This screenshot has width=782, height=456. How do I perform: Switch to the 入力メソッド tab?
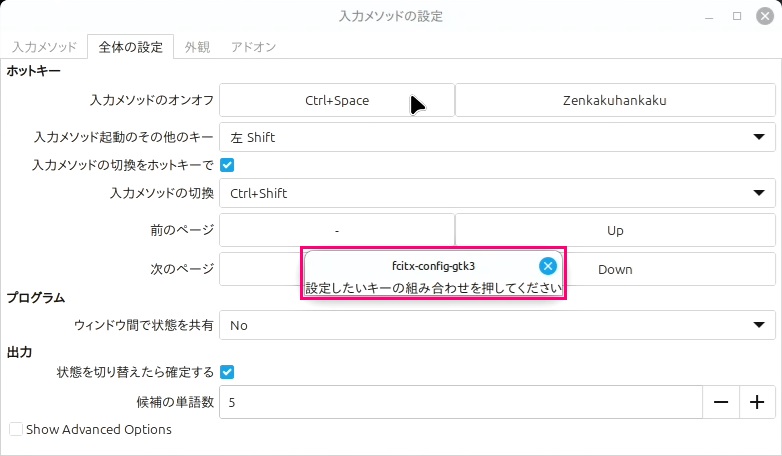click(x=44, y=47)
